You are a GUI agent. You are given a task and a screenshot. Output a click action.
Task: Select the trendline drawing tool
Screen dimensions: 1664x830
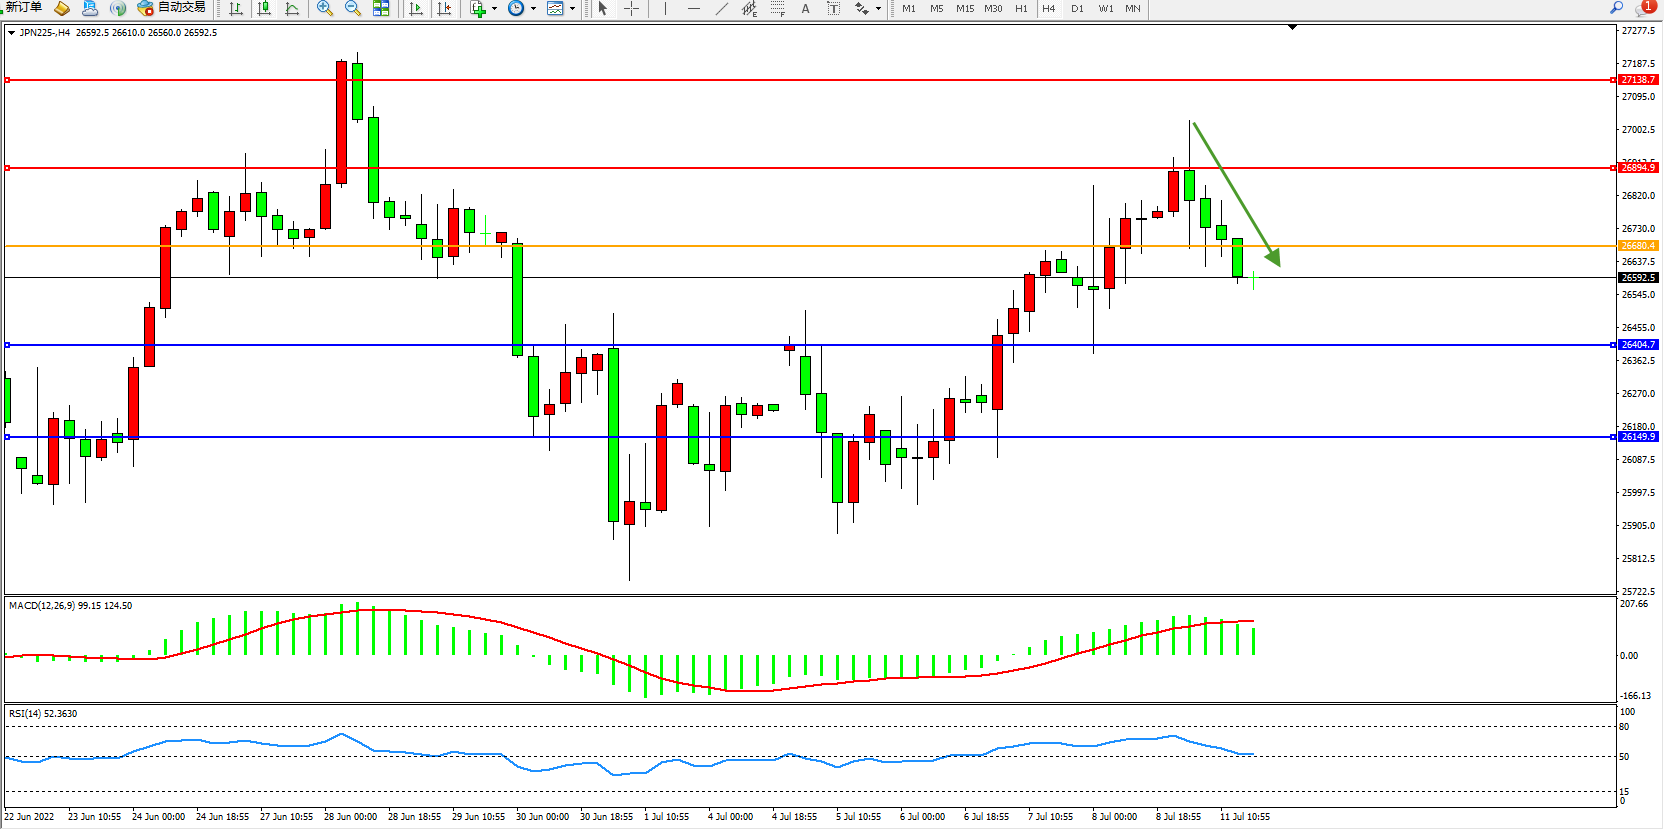tap(722, 8)
